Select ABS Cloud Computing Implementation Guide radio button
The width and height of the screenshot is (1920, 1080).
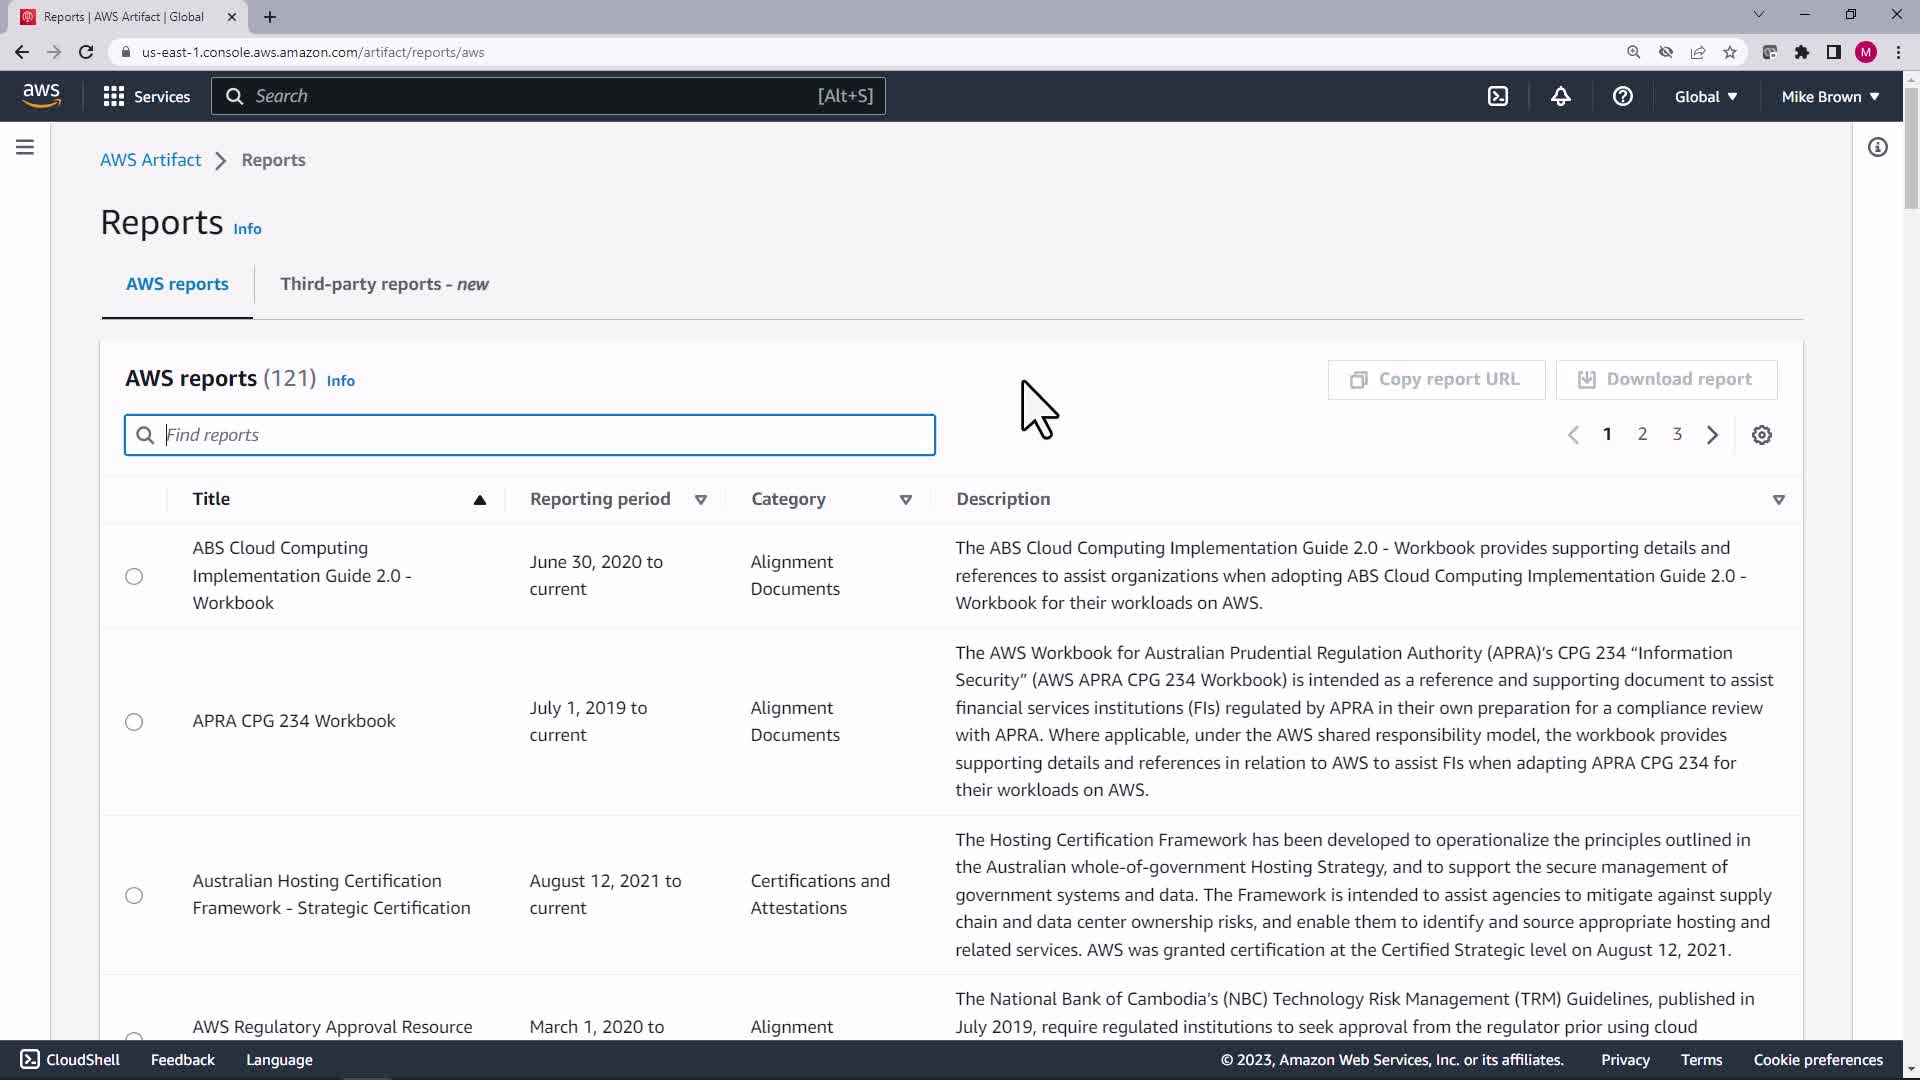134,576
